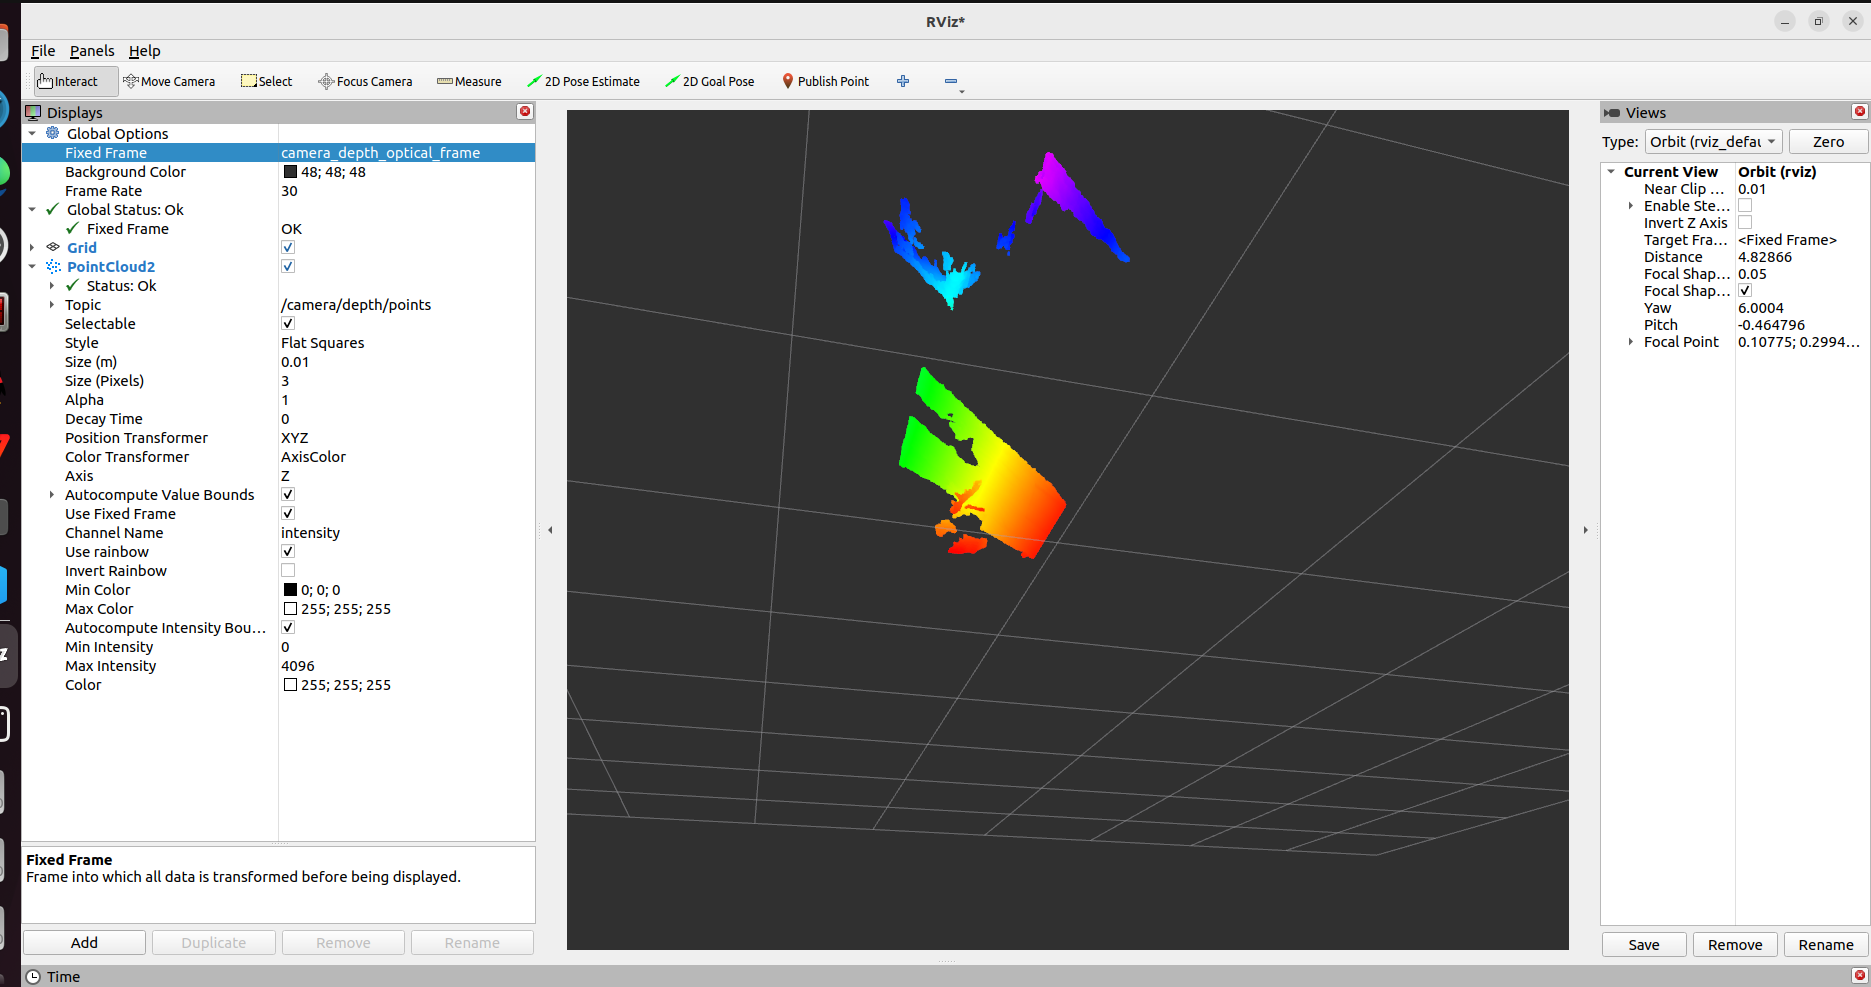Image resolution: width=1871 pixels, height=987 pixels.
Task: Edit the Fixed Frame value field
Action: (x=407, y=152)
